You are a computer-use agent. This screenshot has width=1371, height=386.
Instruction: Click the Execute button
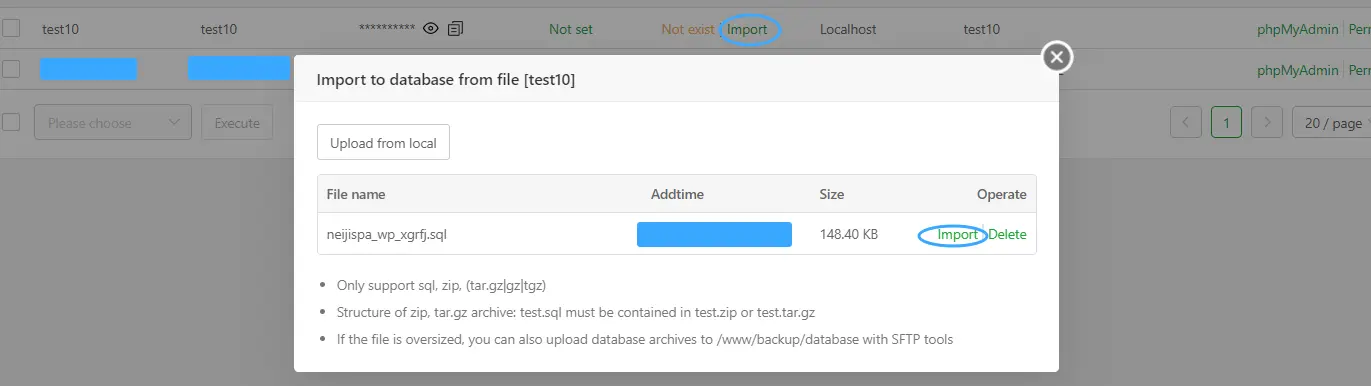click(x=237, y=123)
